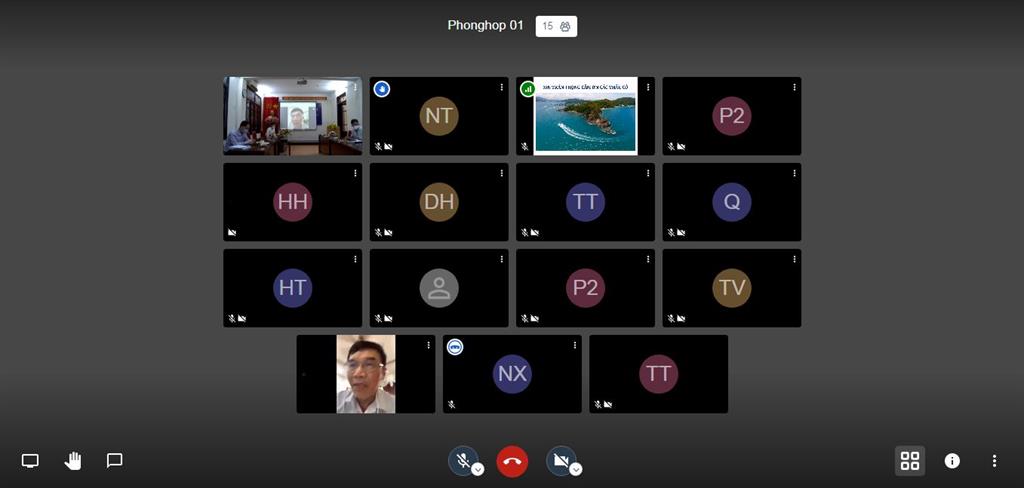Image resolution: width=1024 pixels, height=488 pixels.
Task: Select the conference room video thumbnail
Action: tap(292, 116)
